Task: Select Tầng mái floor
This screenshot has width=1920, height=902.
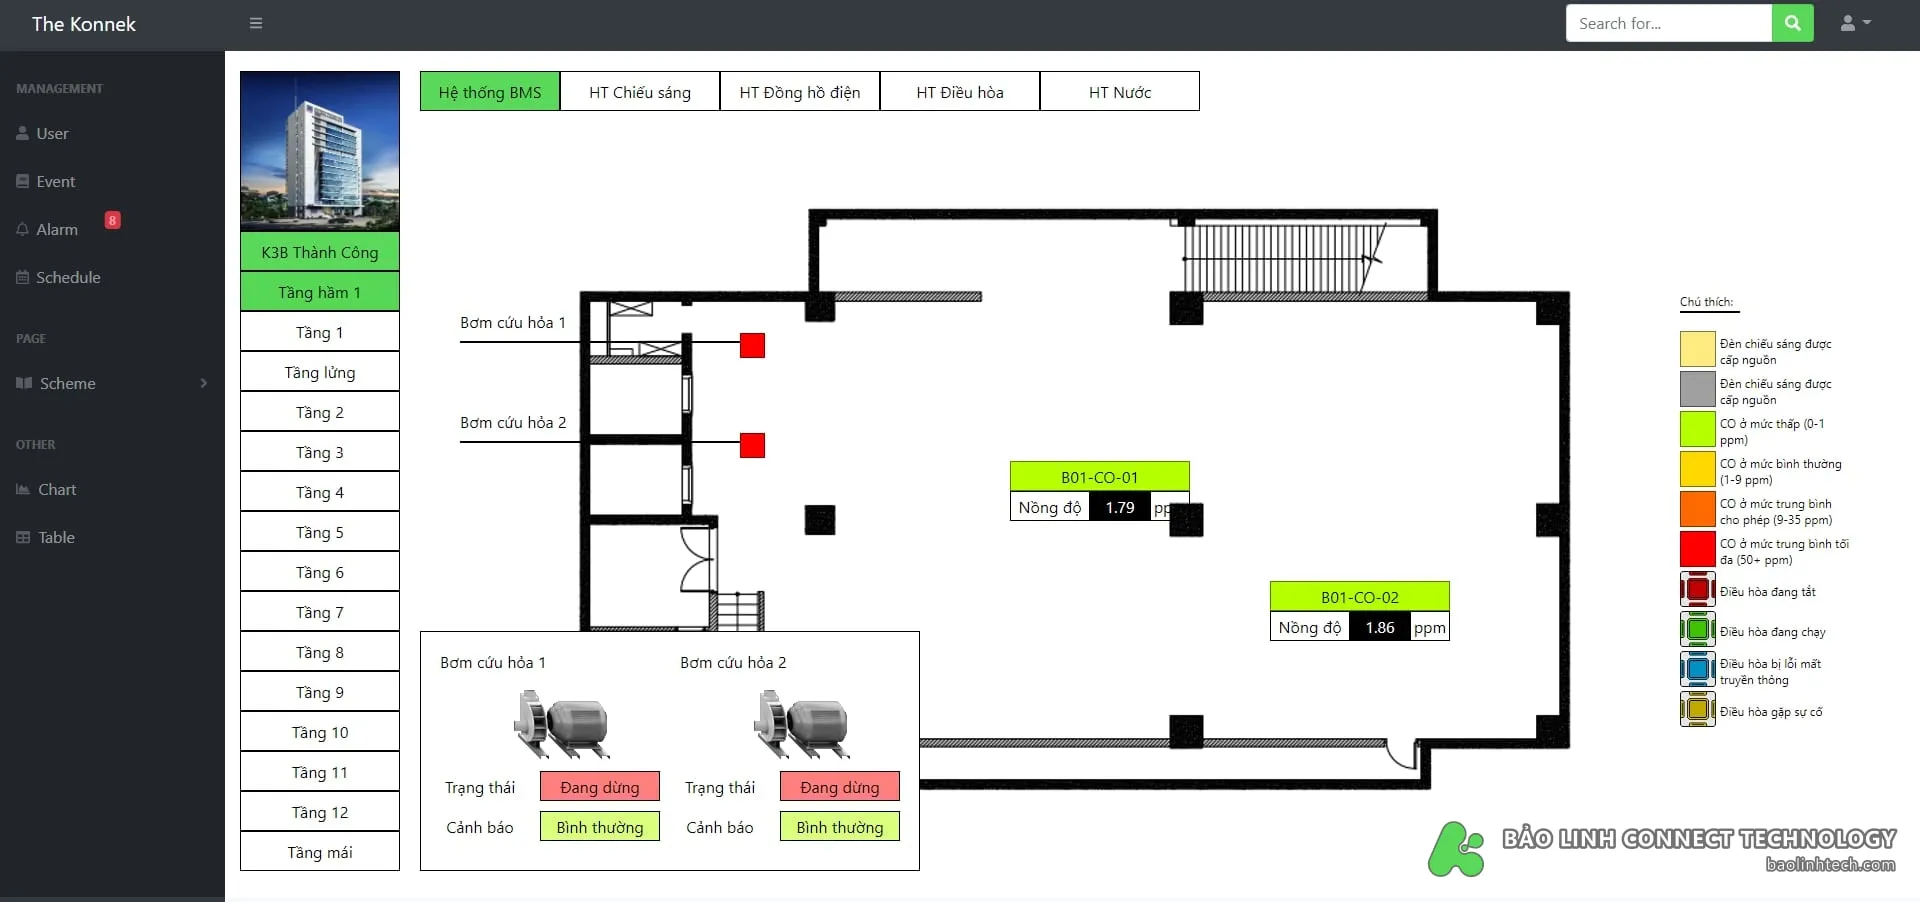Action: [x=320, y=852]
